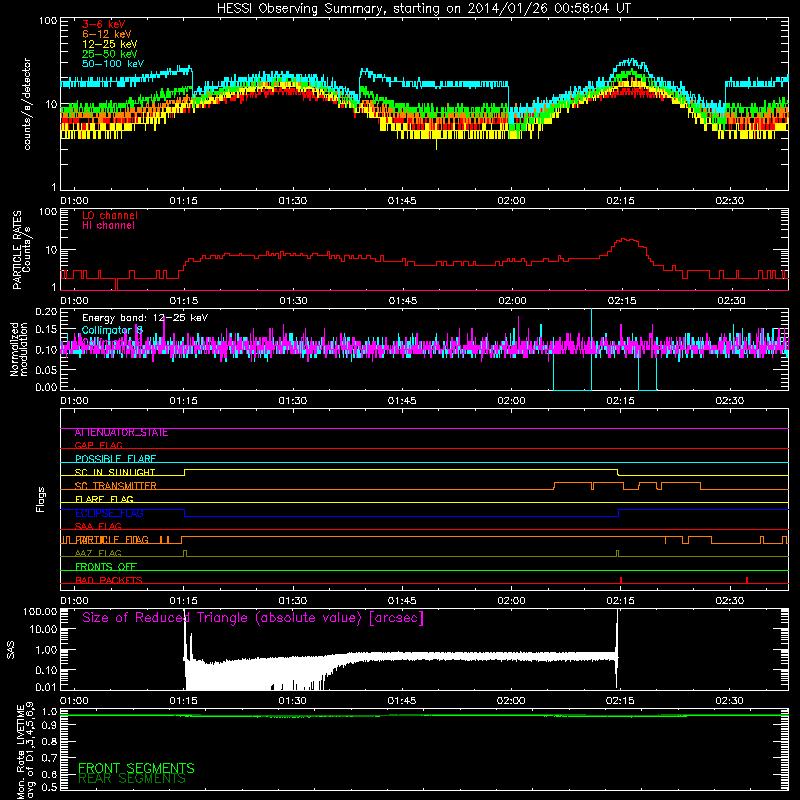
Task: Click the 02:00 tick under the count-rate plot
Action: 511,201
